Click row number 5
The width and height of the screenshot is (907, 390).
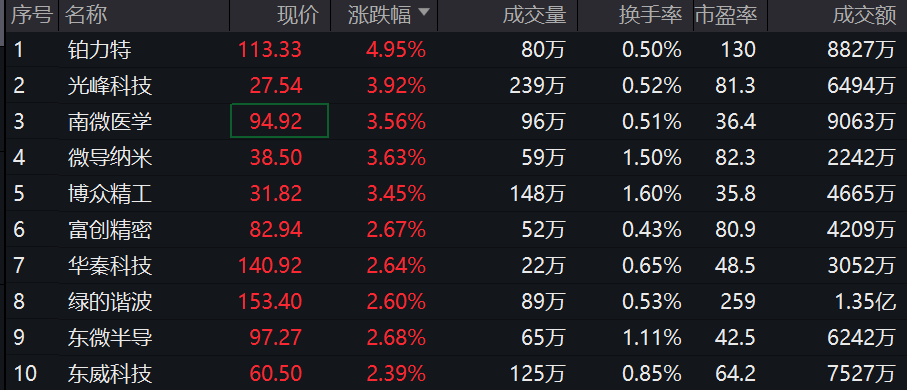tap(19, 193)
